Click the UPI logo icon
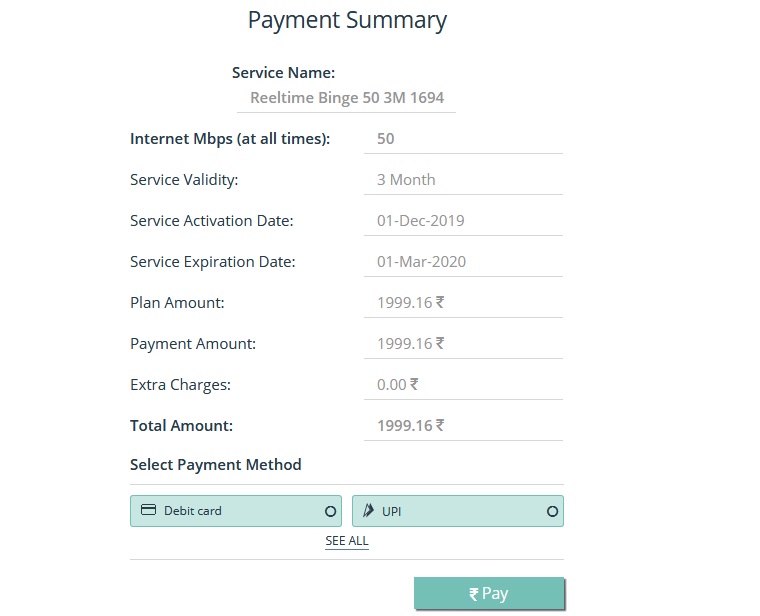760x616 pixels. (x=368, y=510)
